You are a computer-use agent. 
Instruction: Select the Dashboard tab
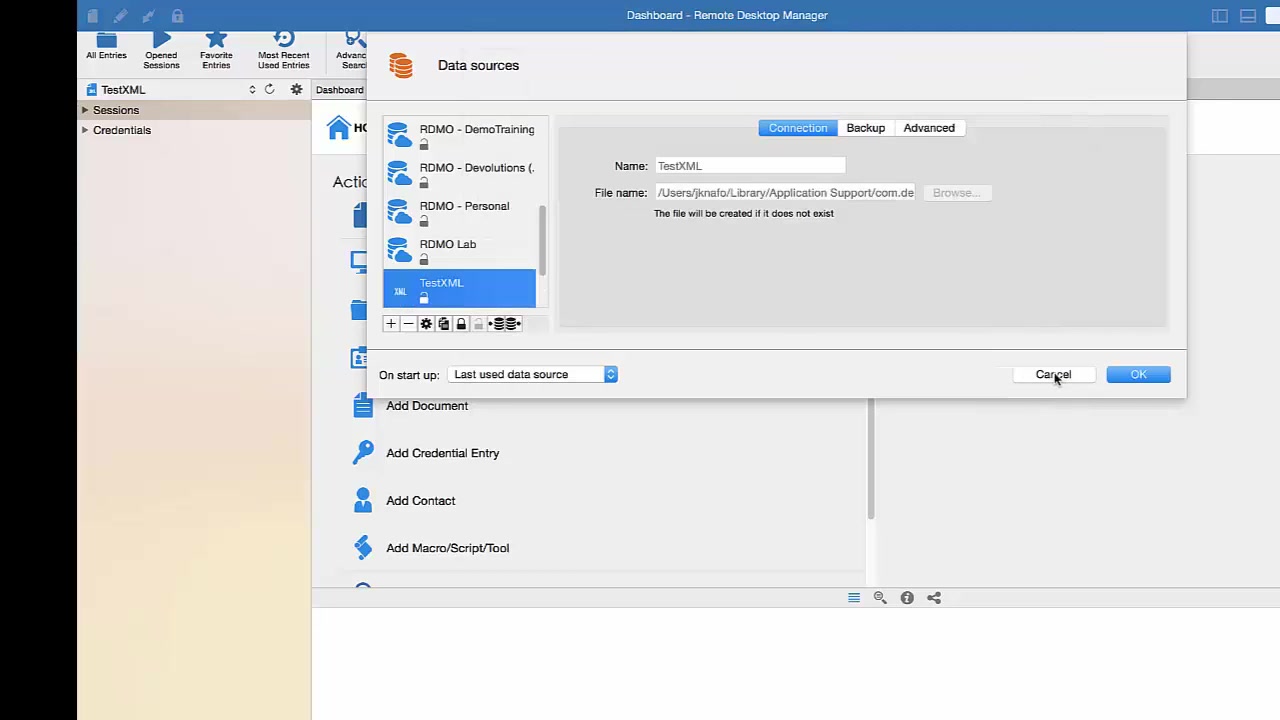(340, 89)
